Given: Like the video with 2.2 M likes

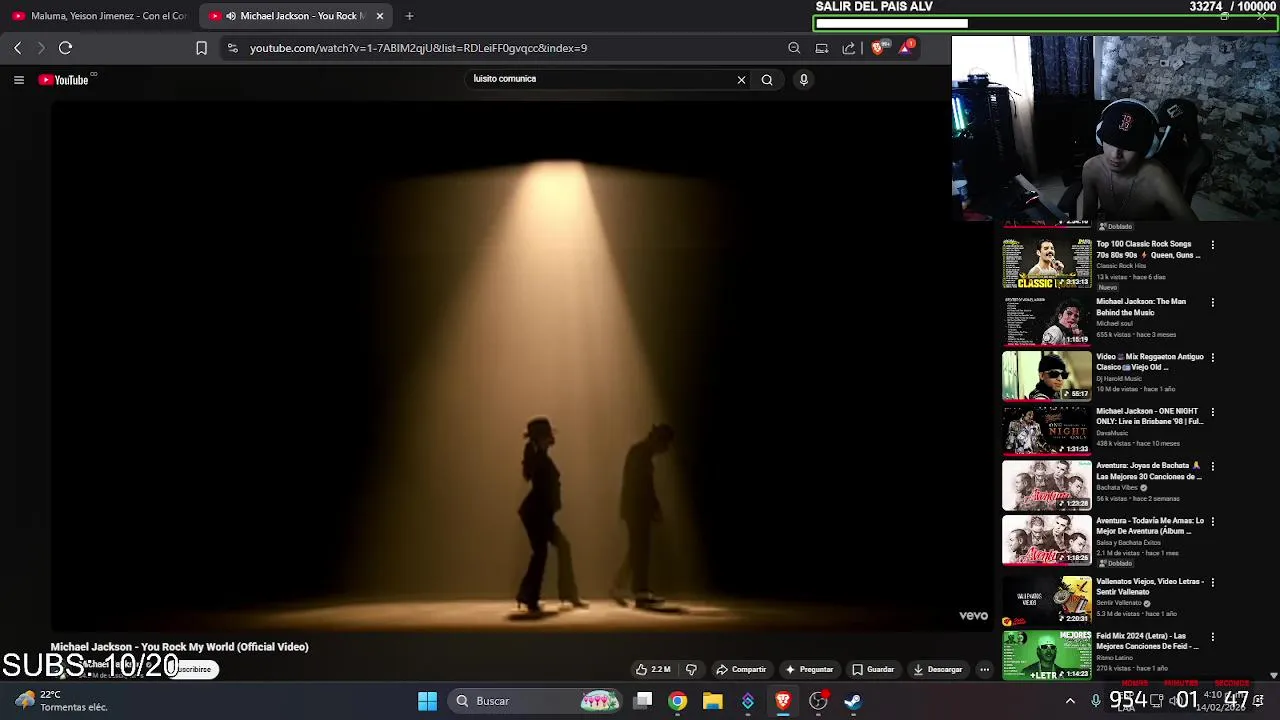Looking at the screenshot, I should [x=653, y=669].
